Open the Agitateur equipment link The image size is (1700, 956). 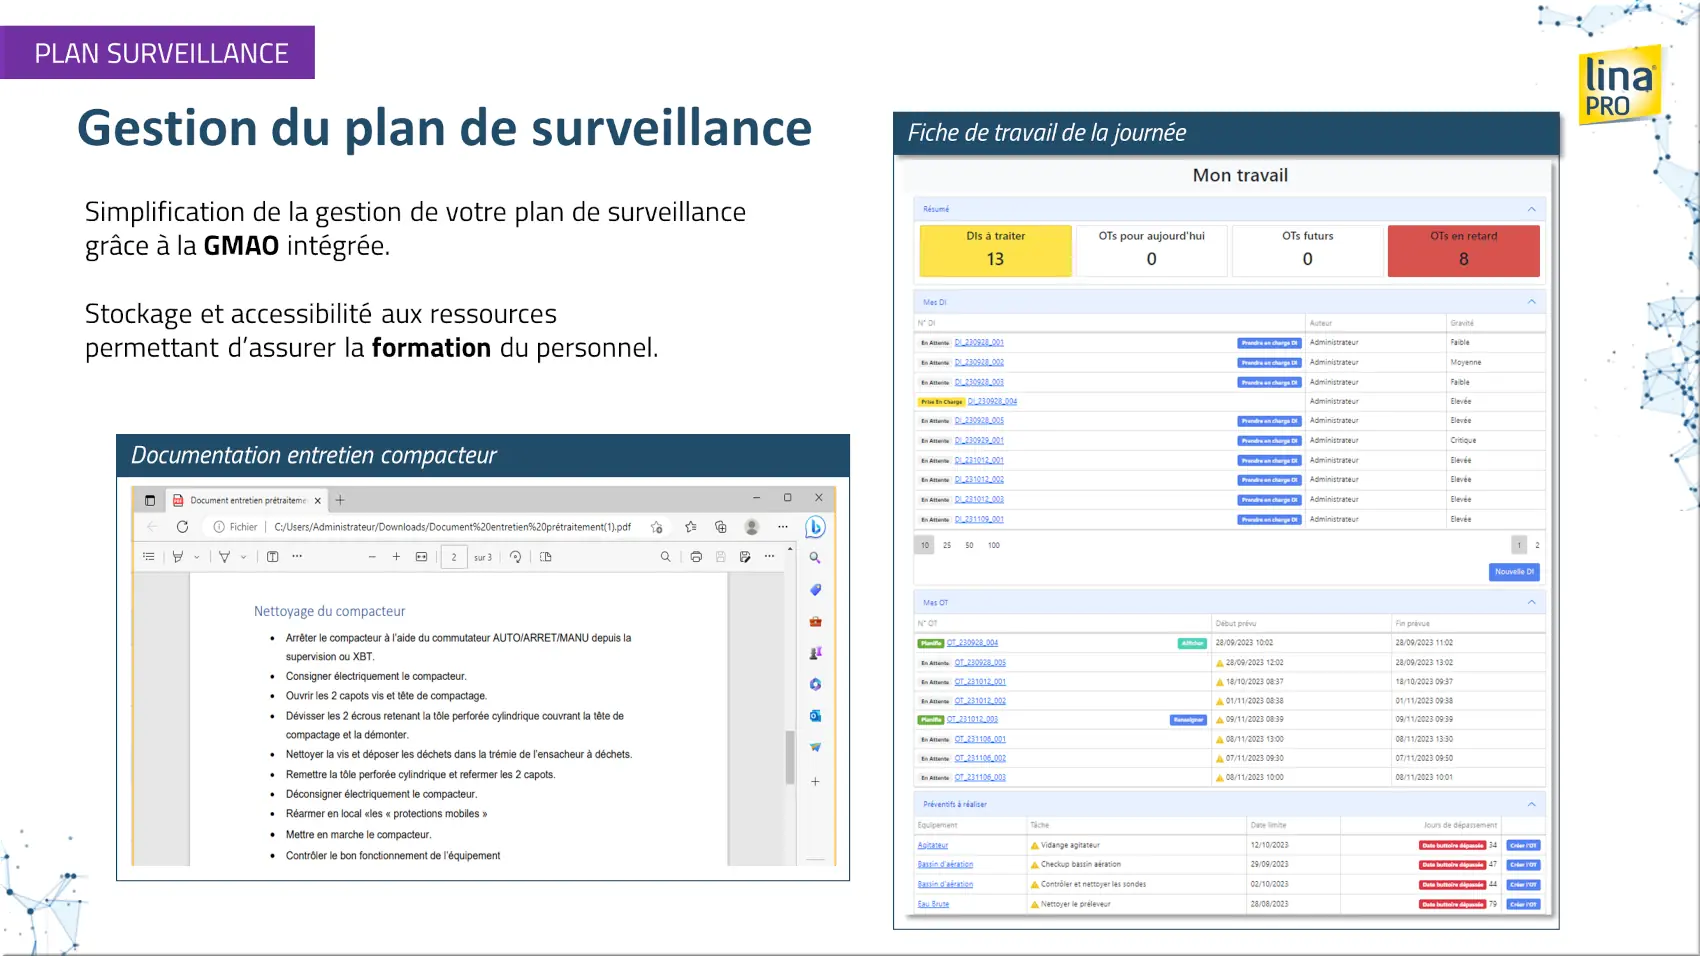tap(933, 846)
